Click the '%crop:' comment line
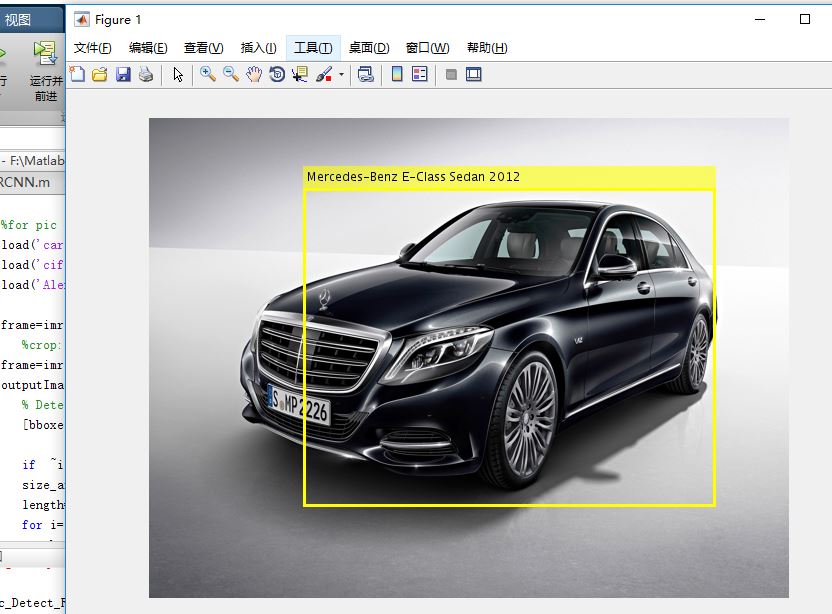 pyautogui.click(x=41, y=345)
